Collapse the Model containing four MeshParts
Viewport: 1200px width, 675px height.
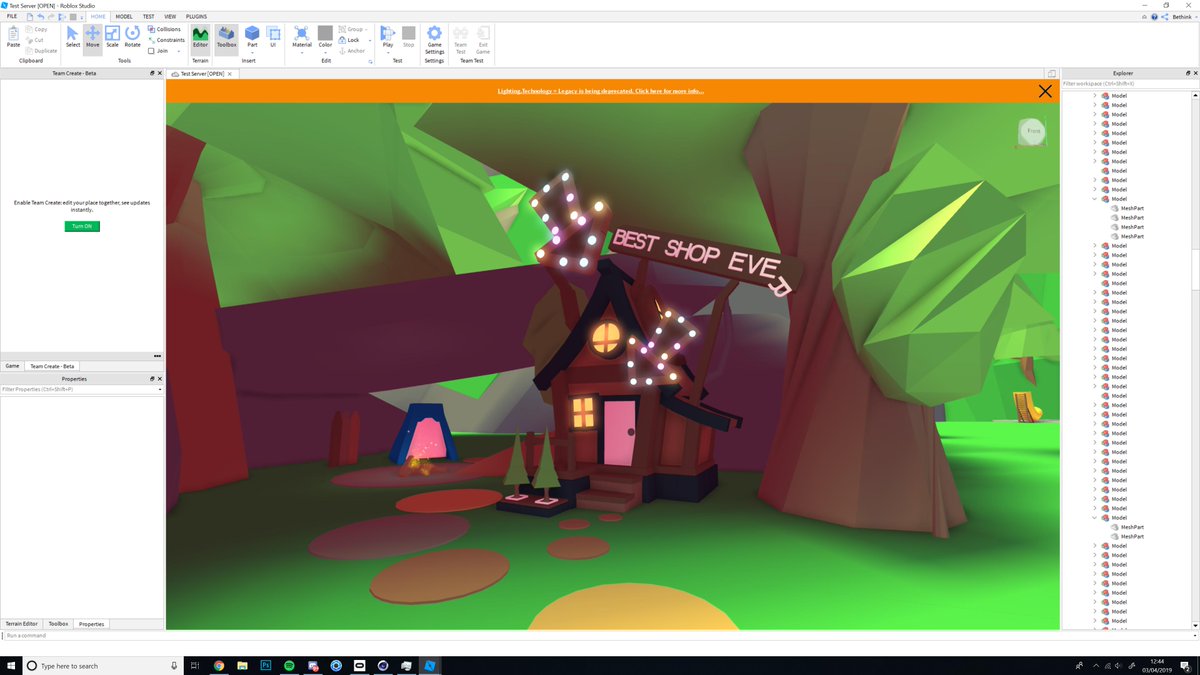coord(1095,199)
